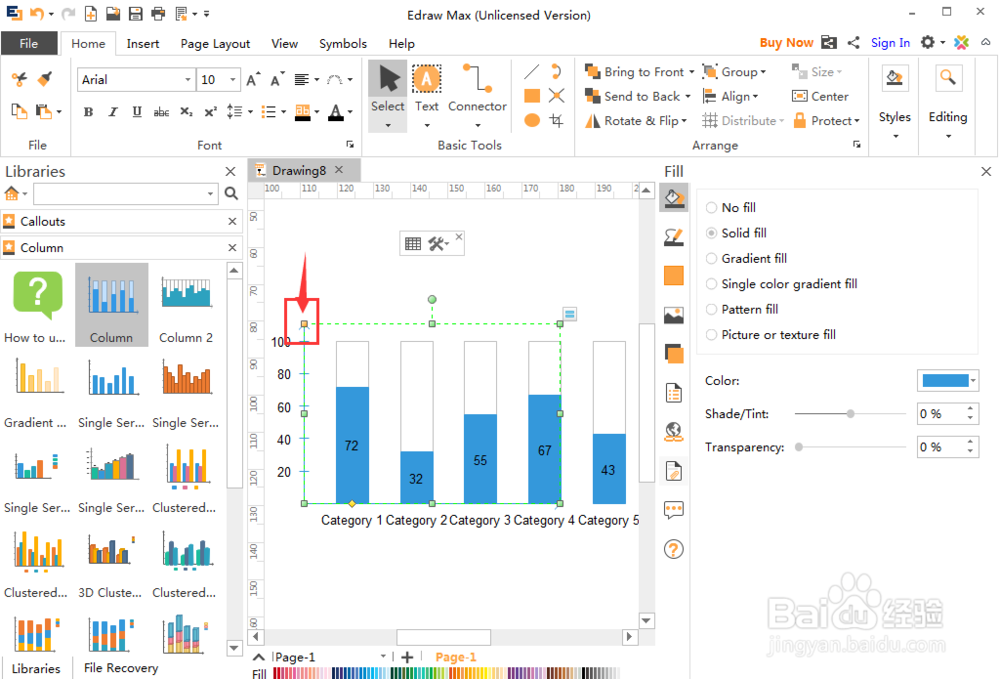Open the Hyperlink globe panel icon
This screenshot has height=679, width=1000.
(673, 432)
